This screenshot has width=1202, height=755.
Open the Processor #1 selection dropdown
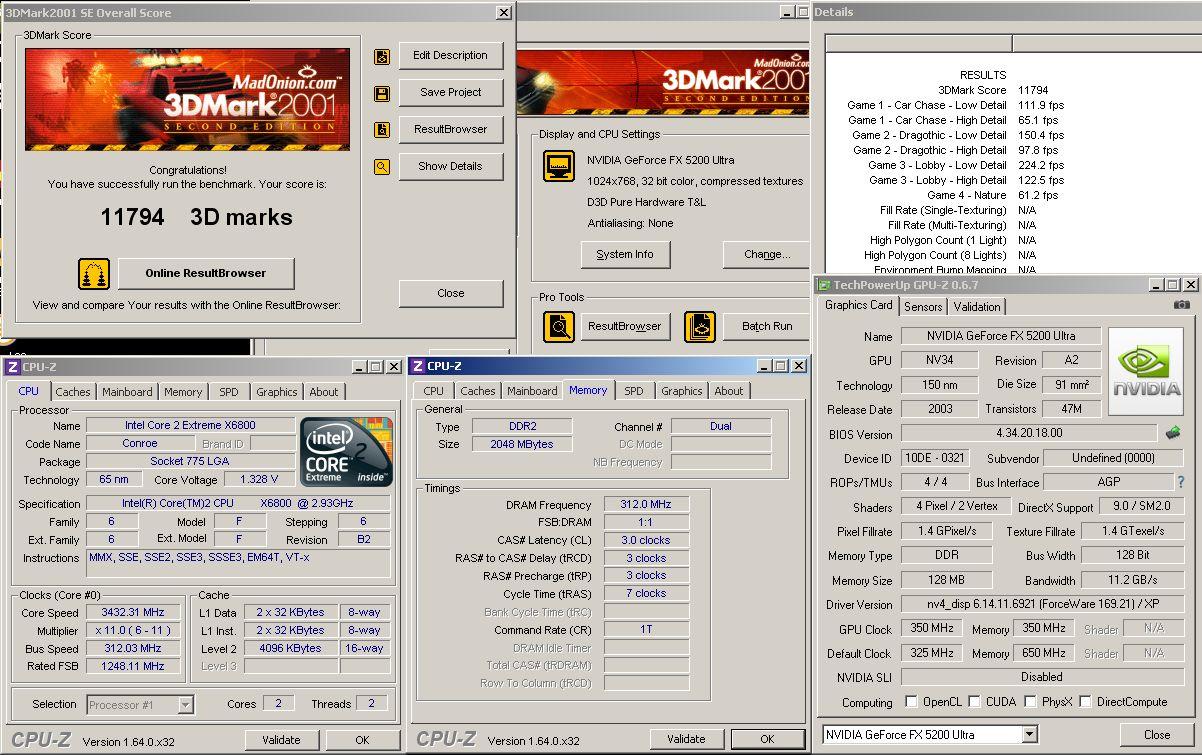tap(185, 705)
